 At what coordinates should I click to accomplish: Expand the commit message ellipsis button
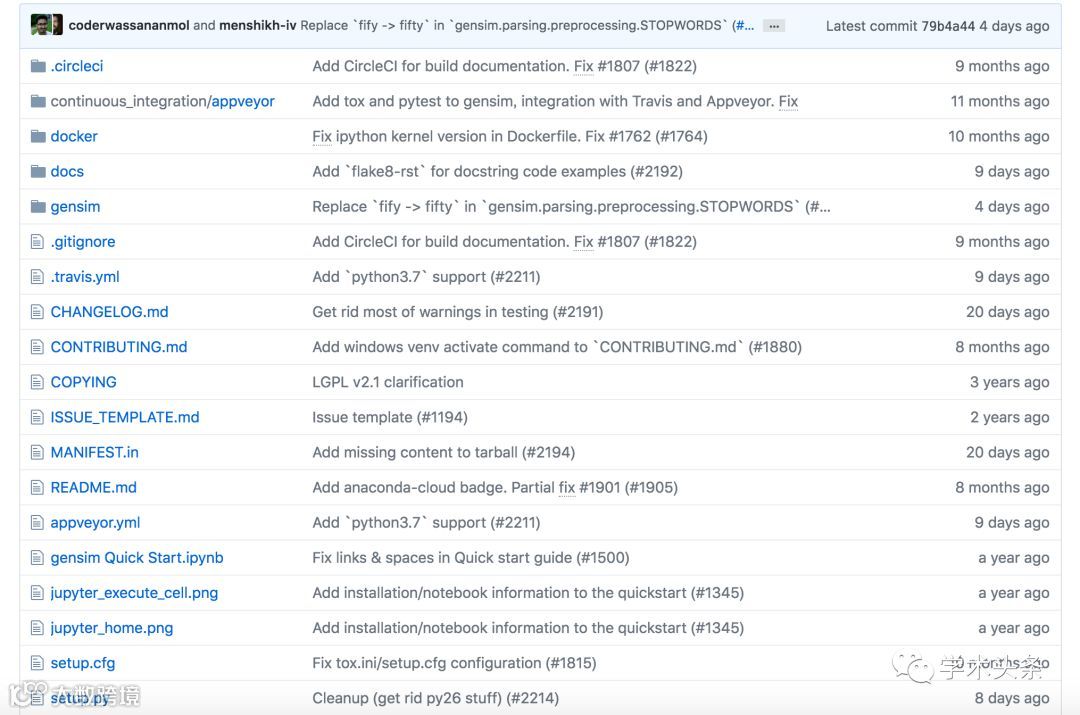(x=773, y=26)
